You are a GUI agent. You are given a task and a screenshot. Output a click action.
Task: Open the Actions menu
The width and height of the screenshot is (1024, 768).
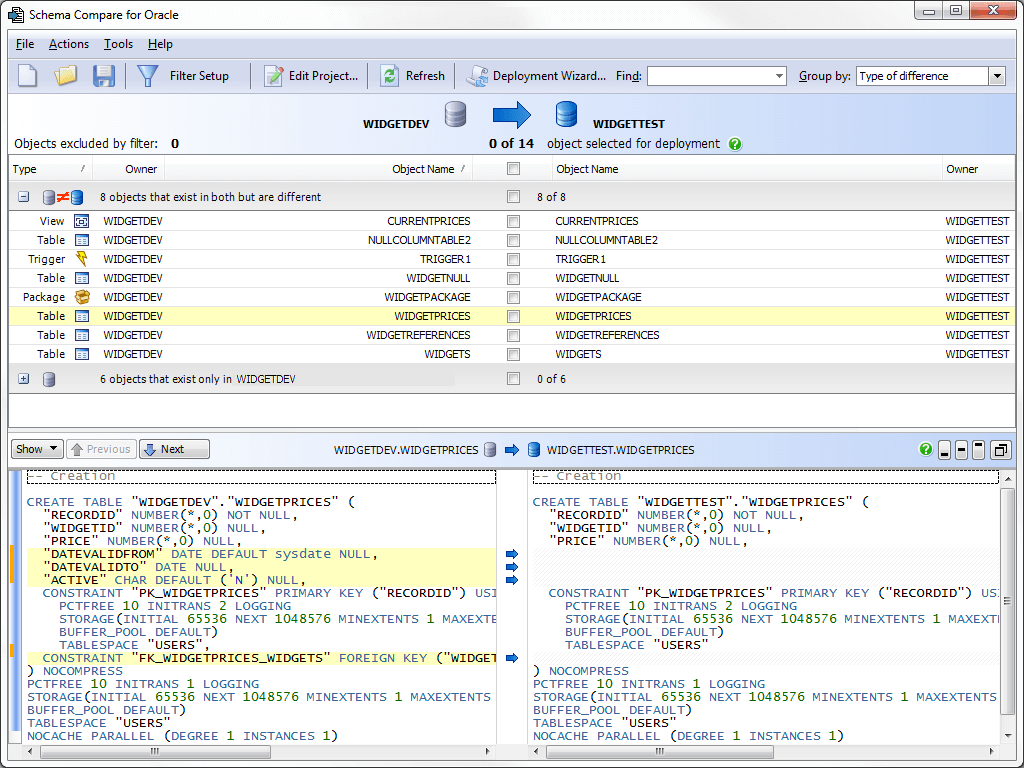pyautogui.click(x=68, y=44)
